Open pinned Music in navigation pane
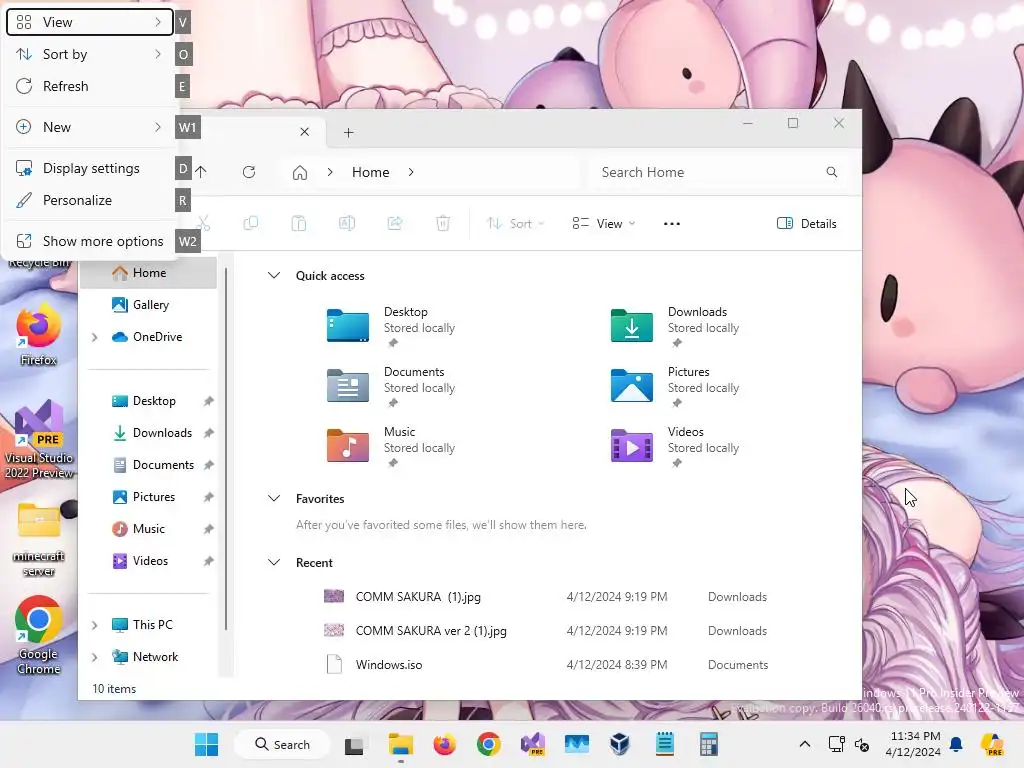The width and height of the screenshot is (1024, 768). (149, 529)
